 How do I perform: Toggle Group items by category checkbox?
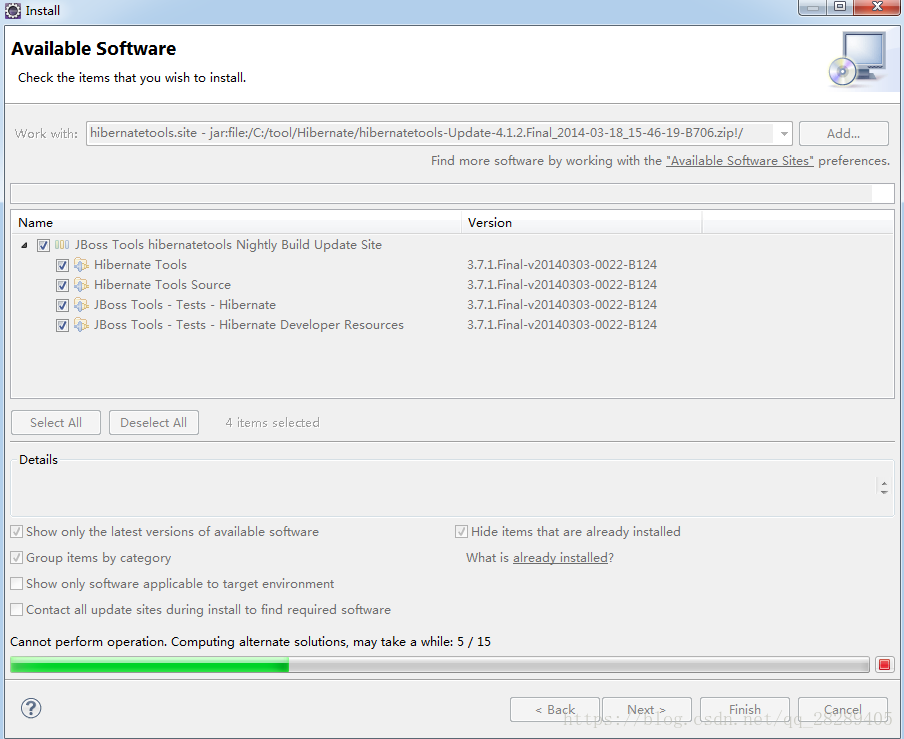(17, 557)
